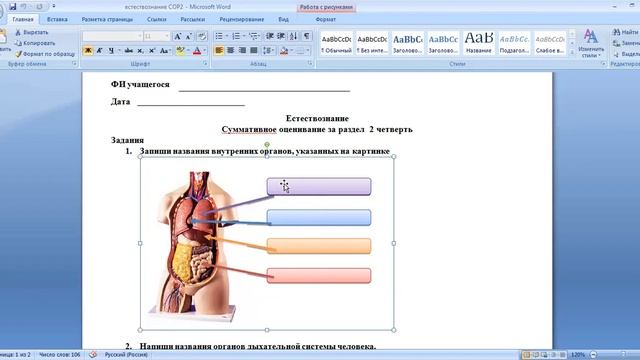This screenshot has height=360, width=640.
Task: Click the Grow Font icon
Action: point(178,36)
